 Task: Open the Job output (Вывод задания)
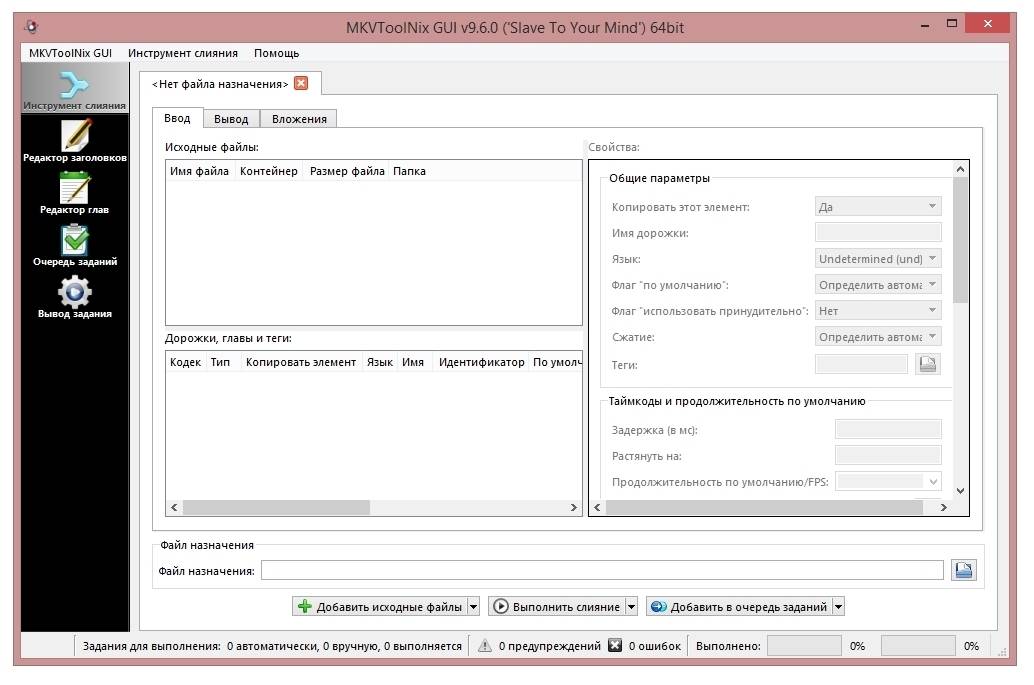pos(75,297)
